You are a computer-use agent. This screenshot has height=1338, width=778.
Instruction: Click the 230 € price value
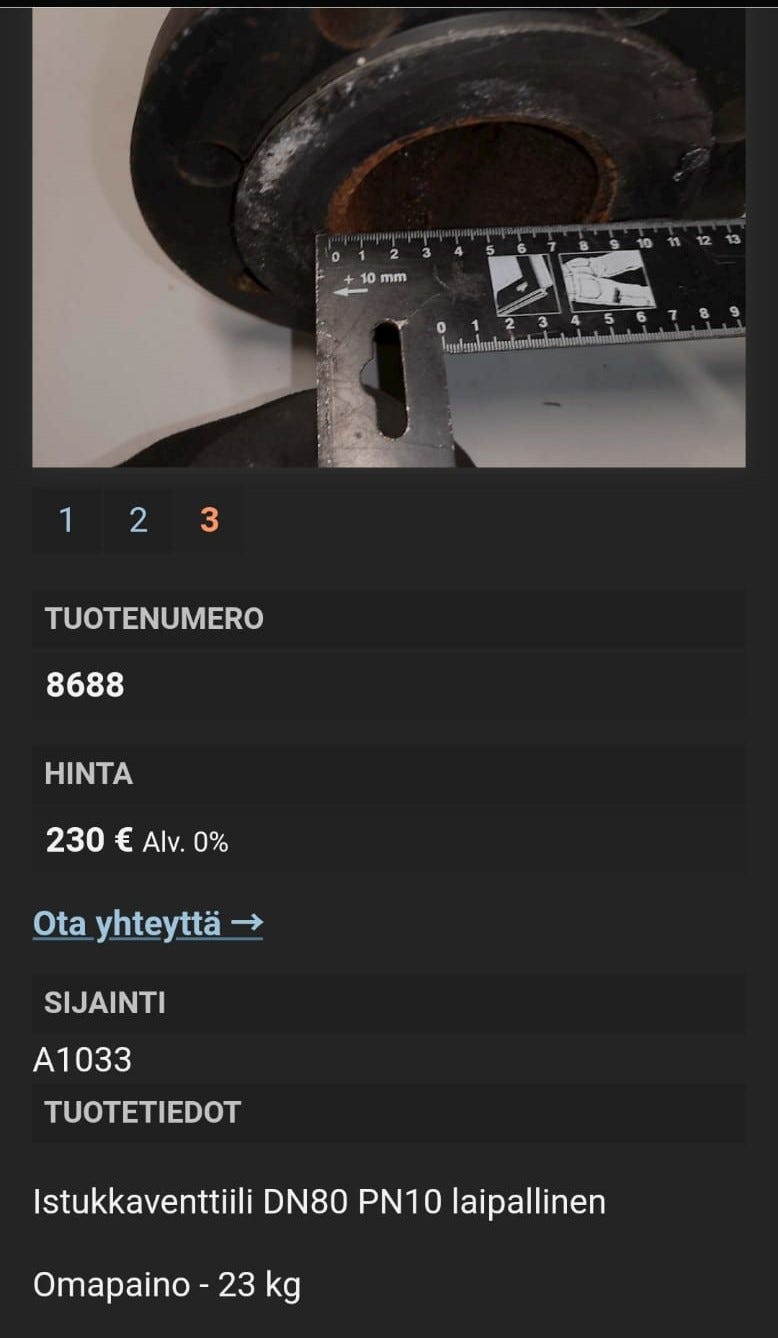[x=89, y=840]
